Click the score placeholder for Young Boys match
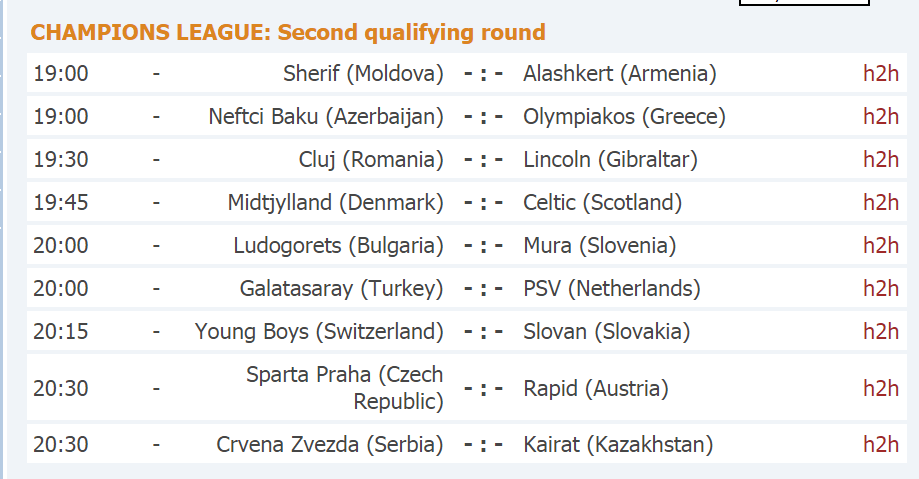This screenshot has width=919, height=479. click(x=484, y=331)
